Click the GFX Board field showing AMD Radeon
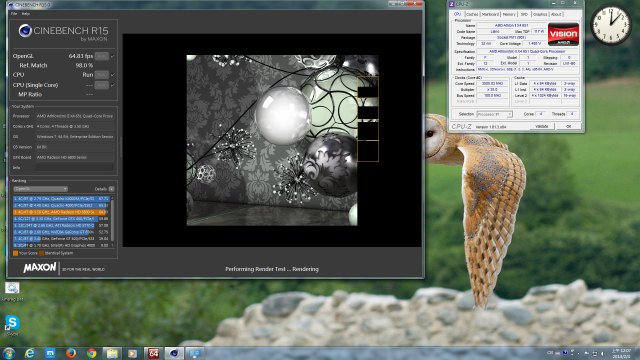 coord(75,157)
